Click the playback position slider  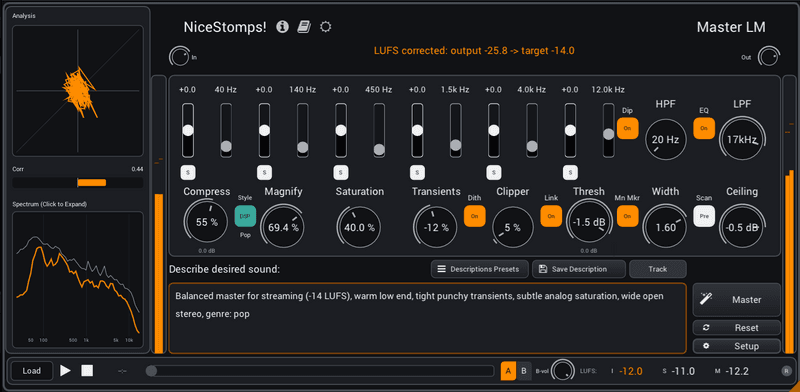click(x=320, y=371)
